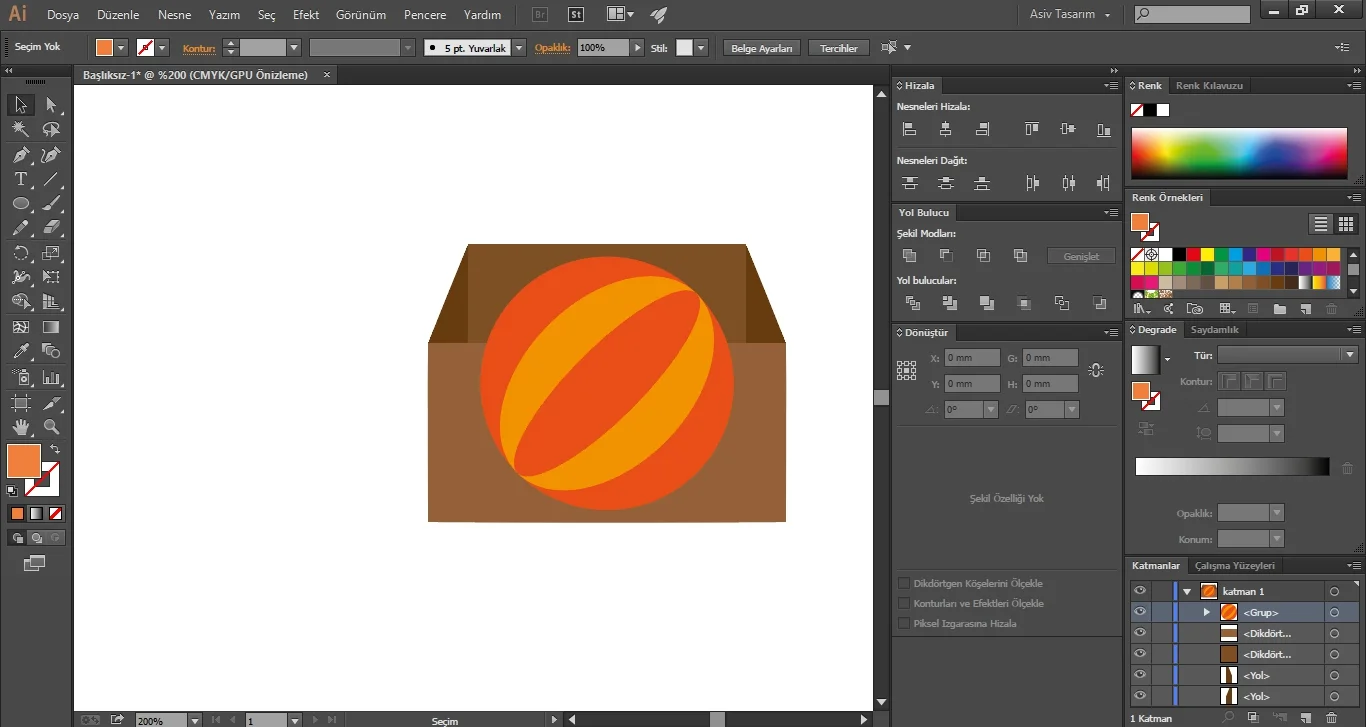
Task: Select the Zoom tool
Action: tap(51, 427)
